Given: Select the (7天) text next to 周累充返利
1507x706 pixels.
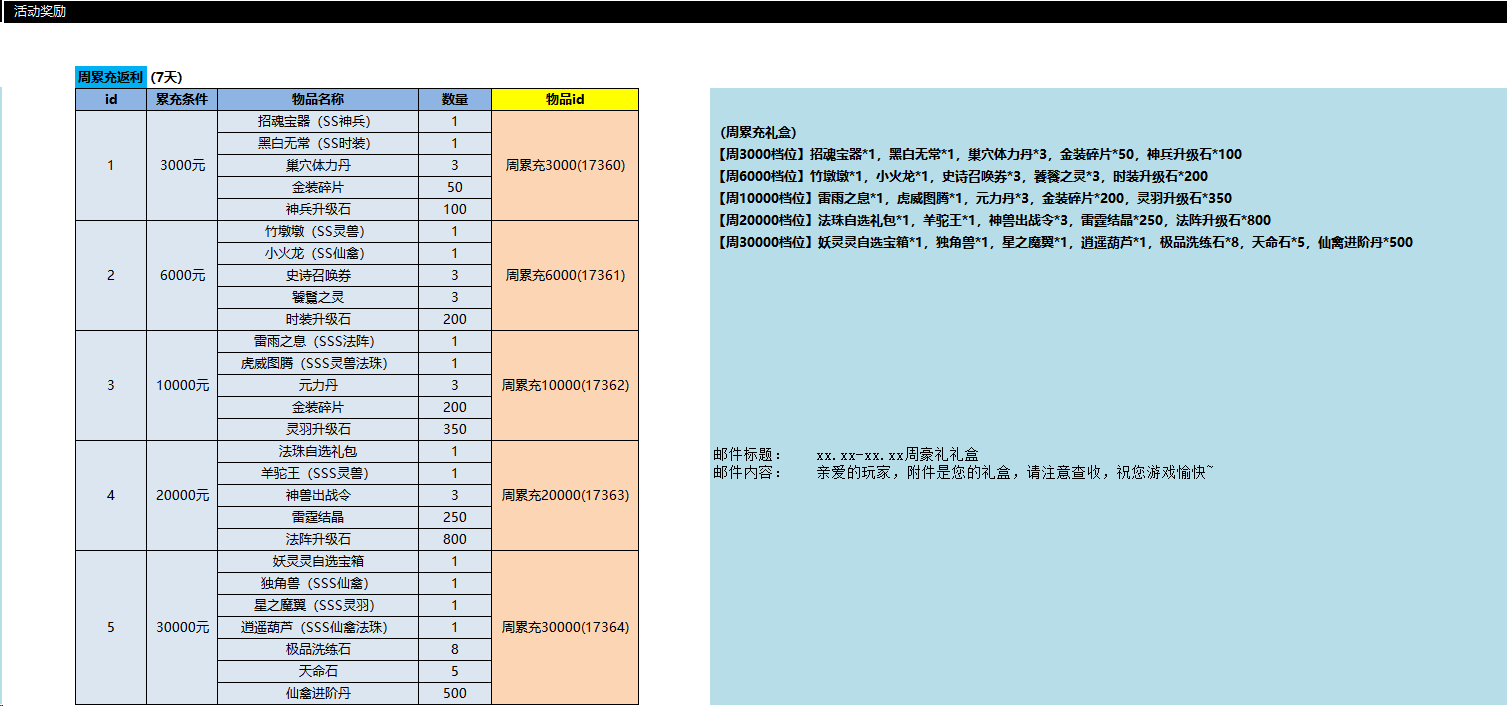Looking at the screenshot, I should click(x=166, y=77).
